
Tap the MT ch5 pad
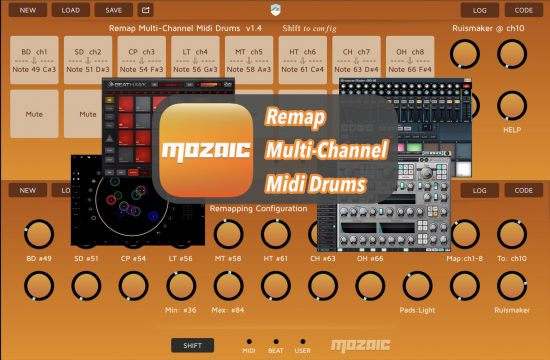(249, 60)
